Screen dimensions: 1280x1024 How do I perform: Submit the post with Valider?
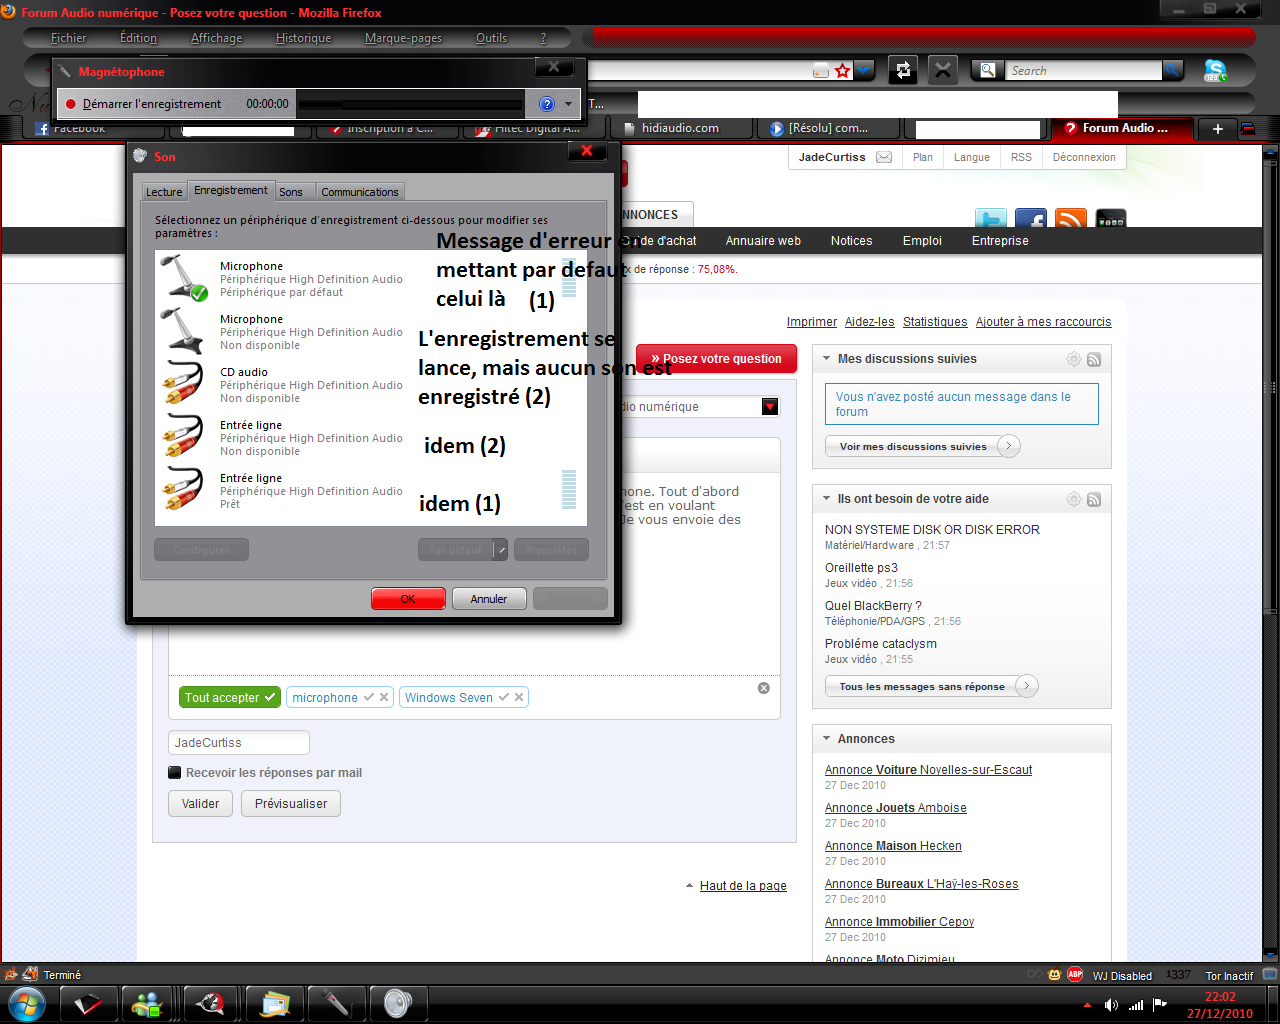click(x=200, y=803)
